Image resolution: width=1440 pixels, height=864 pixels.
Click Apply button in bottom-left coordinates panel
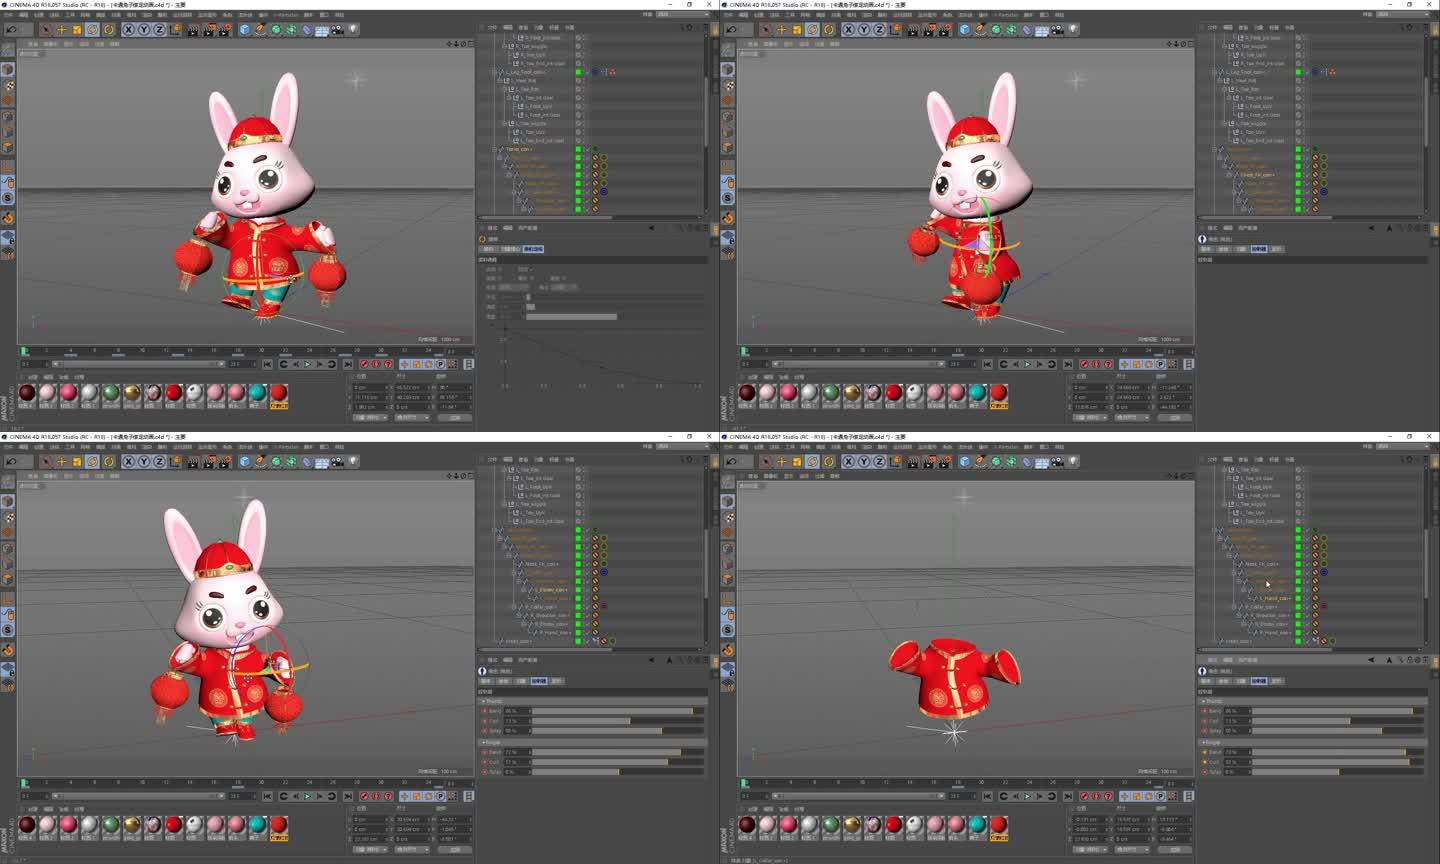tap(455, 850)
